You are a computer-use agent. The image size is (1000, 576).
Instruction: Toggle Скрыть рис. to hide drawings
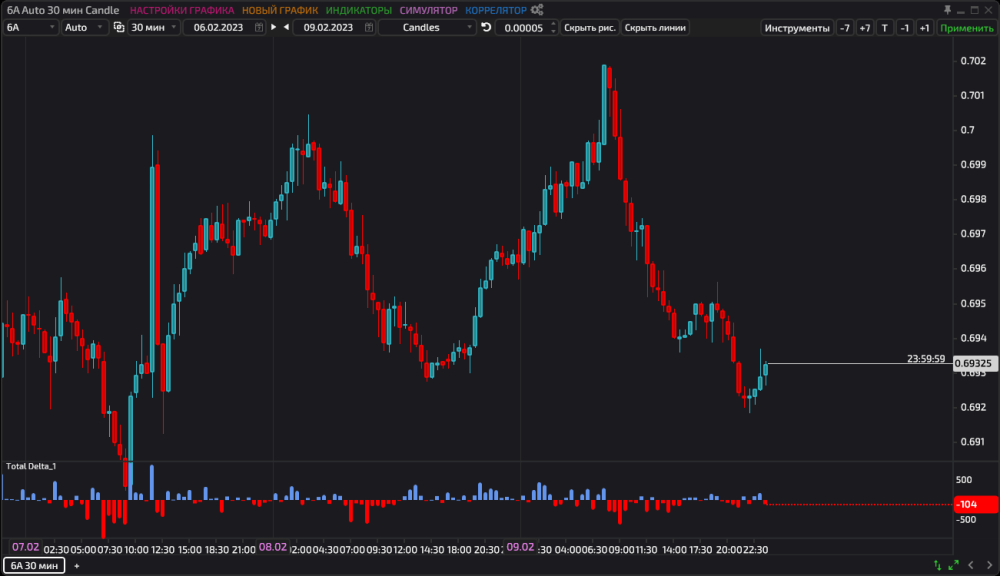[591, 27]
